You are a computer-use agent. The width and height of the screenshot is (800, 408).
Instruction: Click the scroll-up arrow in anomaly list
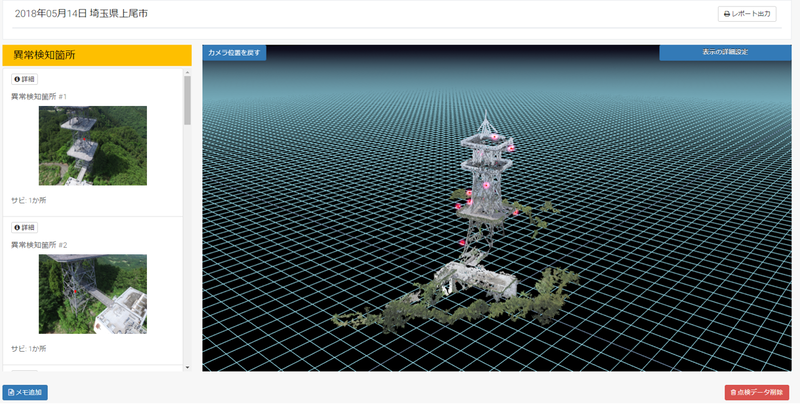(187, 73)
